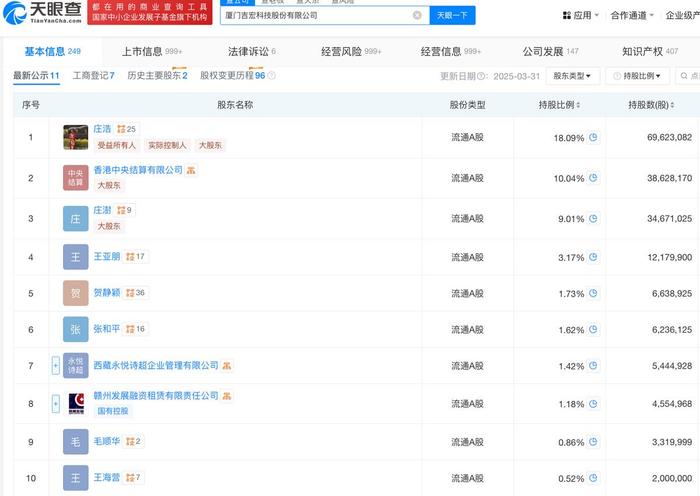View holding history icon for 1.42%
The height and width of the screenshot is (496, 700).
coord(593,365)
